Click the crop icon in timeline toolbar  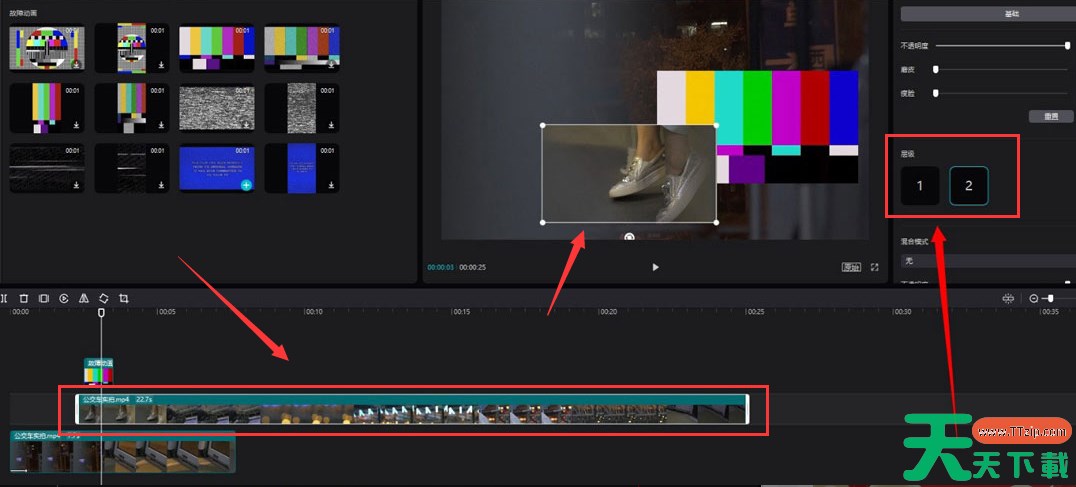tap(124, 298)
